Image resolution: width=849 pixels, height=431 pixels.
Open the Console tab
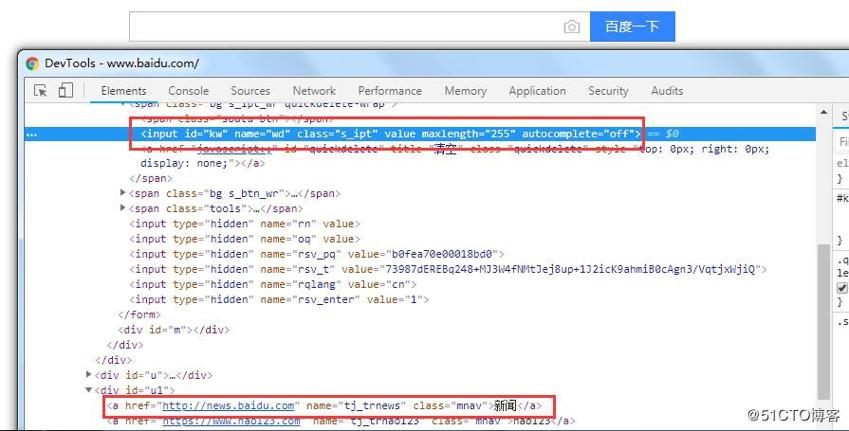(188, 91)
